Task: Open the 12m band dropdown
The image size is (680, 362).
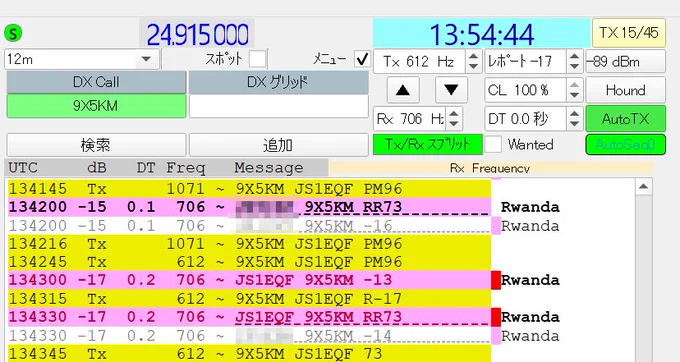Action: (146, 59)
